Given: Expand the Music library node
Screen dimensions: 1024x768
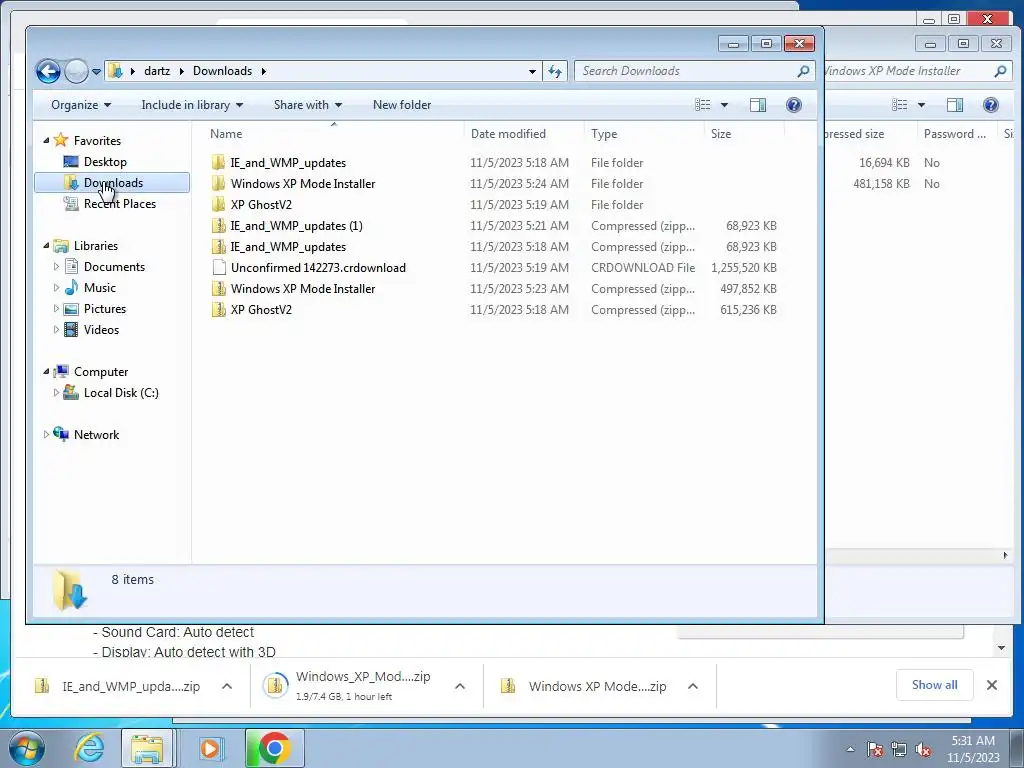Looking at the screenshot, I should click(x=56, y=287).
